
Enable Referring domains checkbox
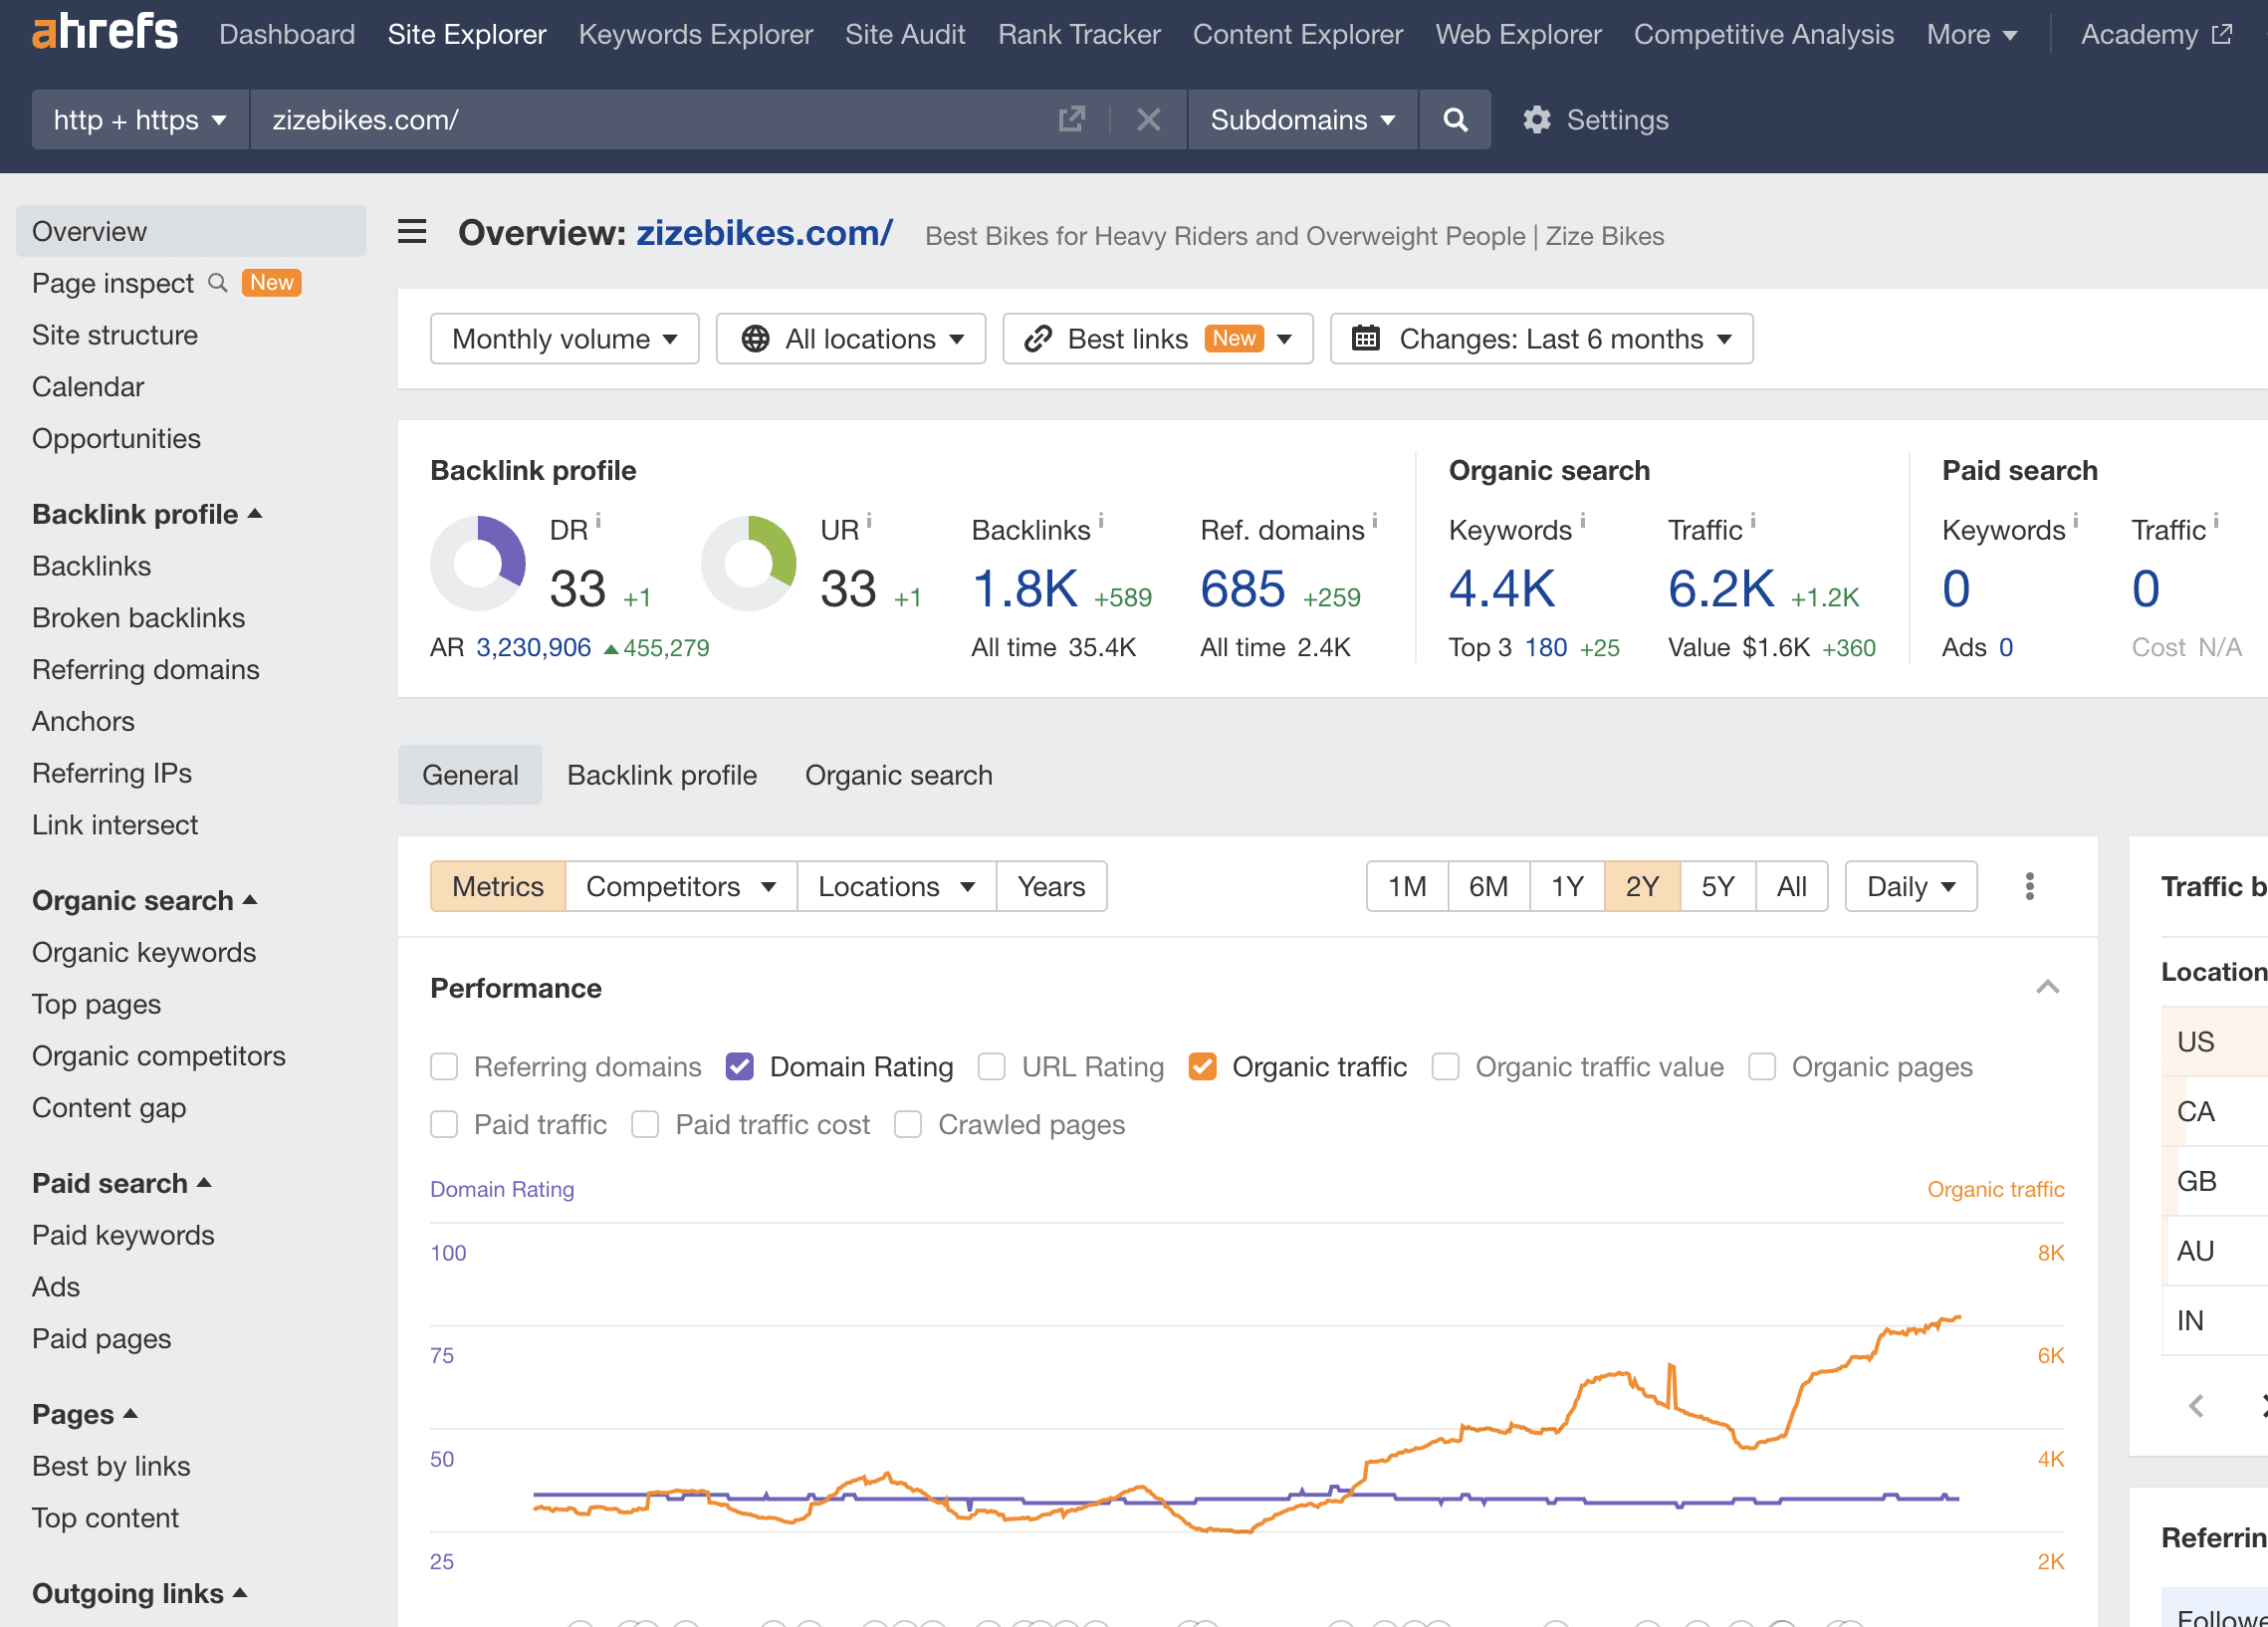tap(444, 1067)
